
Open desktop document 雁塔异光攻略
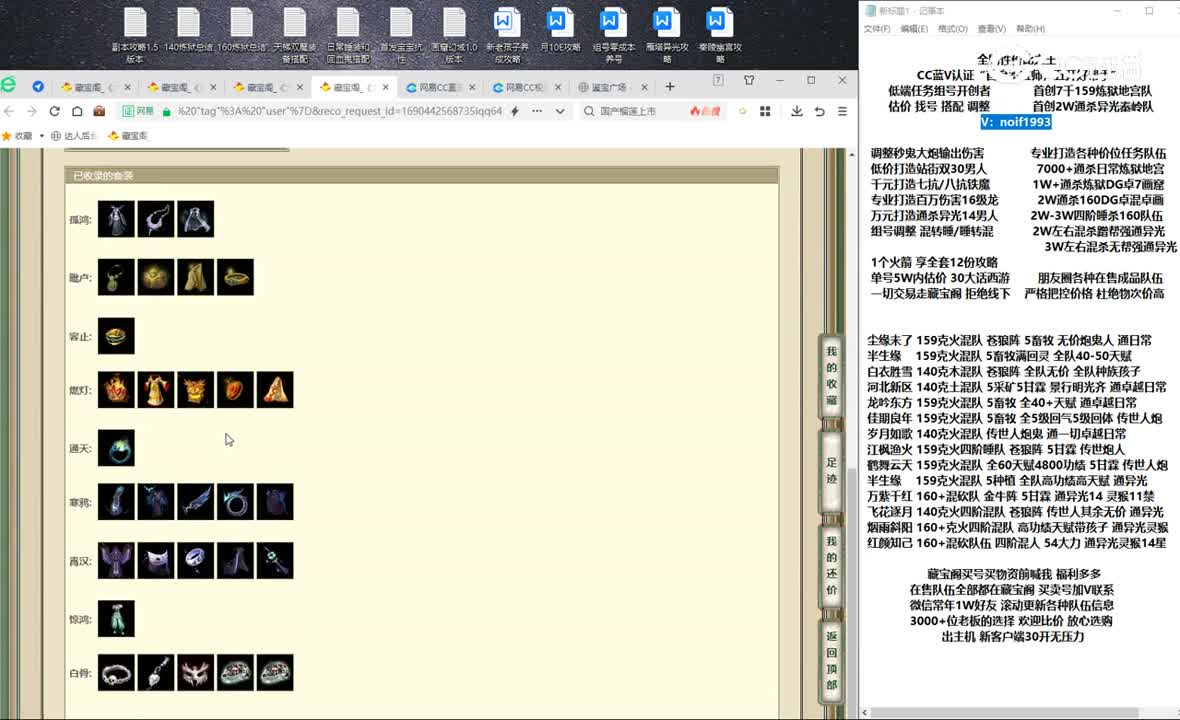[x=666, y=35]
